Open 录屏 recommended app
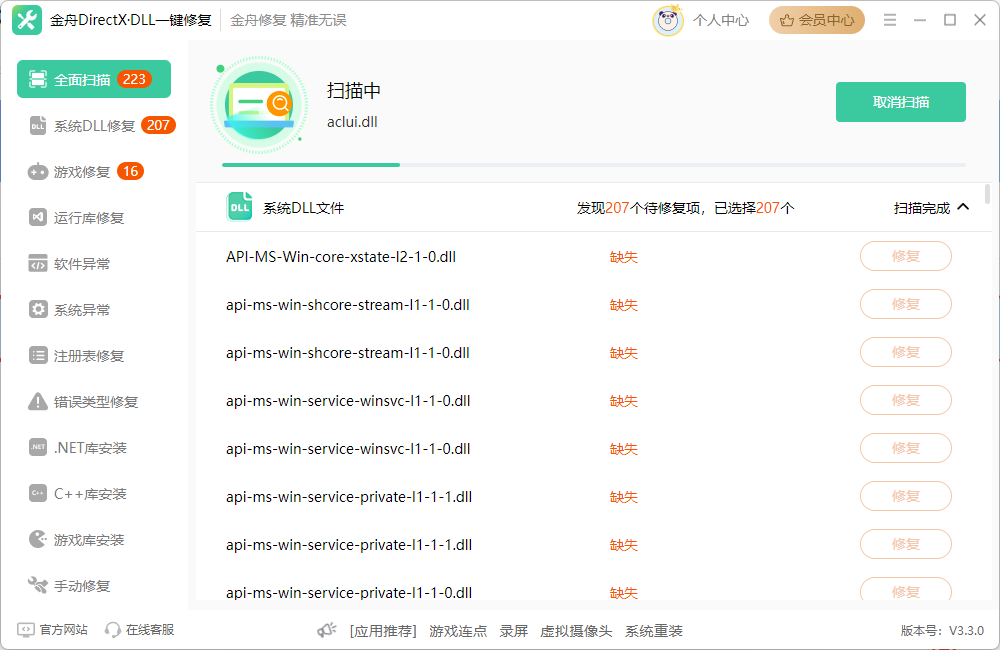This screenshot has width=1000, height=650. pos(513,632)
